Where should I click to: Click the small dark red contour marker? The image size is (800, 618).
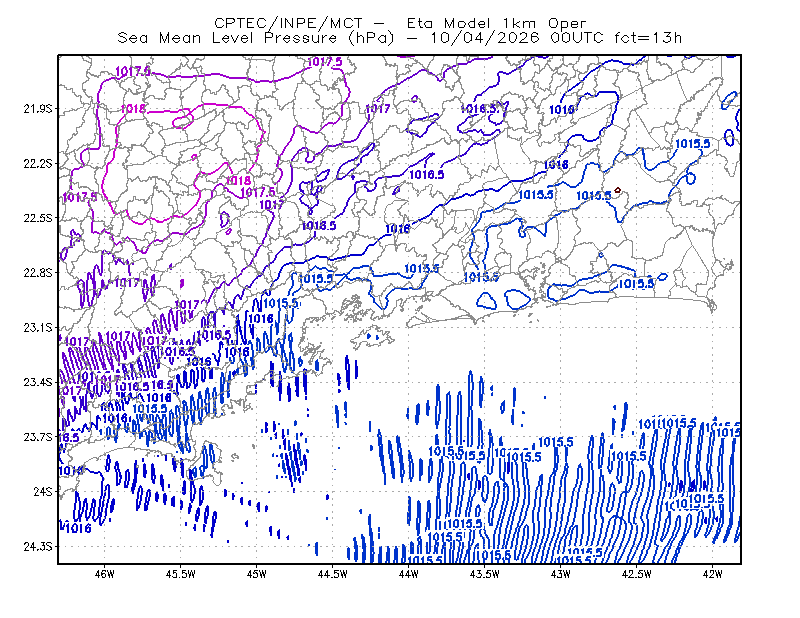618,190
